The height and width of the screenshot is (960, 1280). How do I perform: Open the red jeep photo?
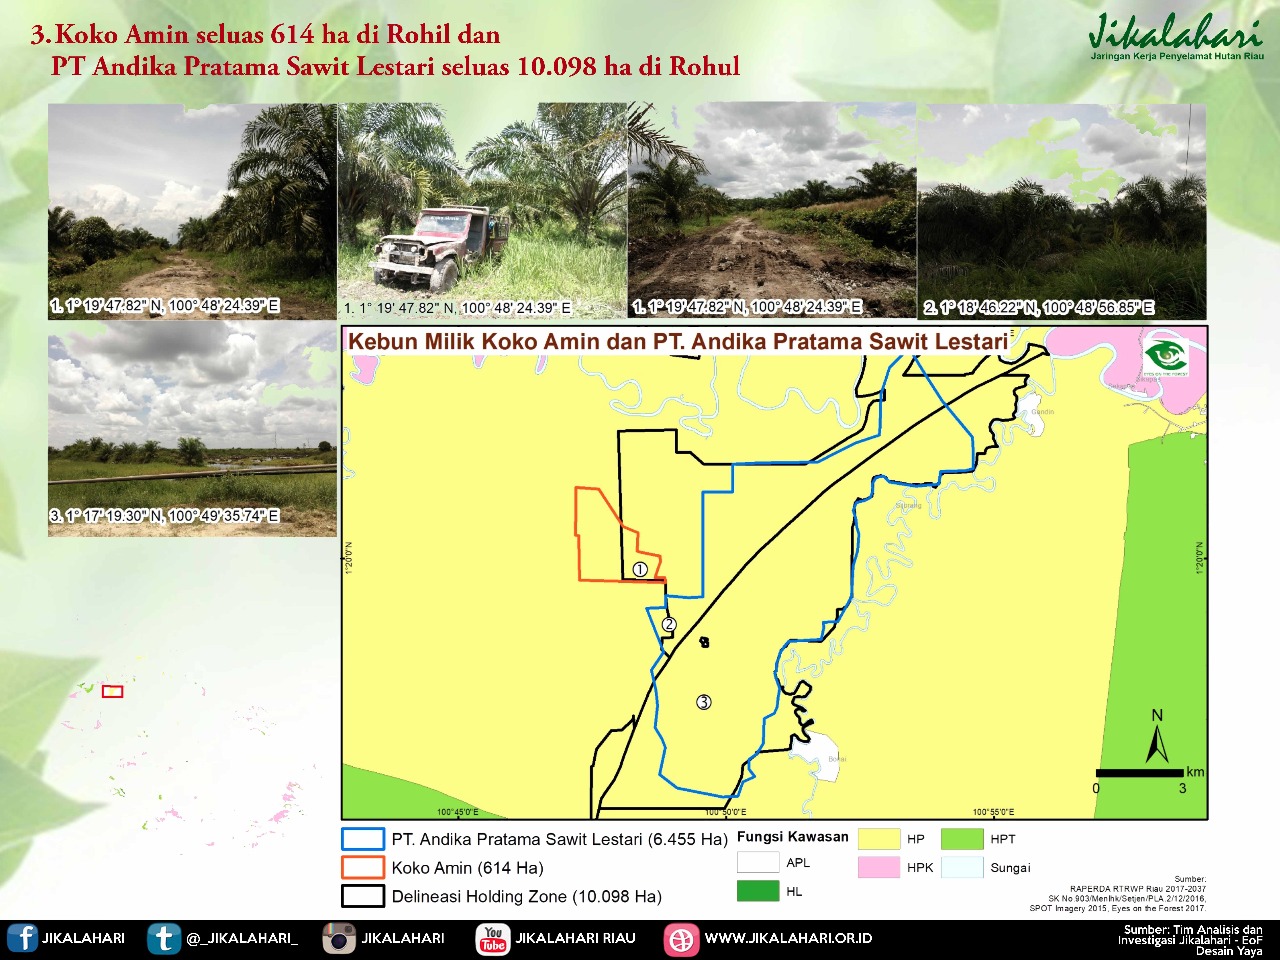(482, 211)
